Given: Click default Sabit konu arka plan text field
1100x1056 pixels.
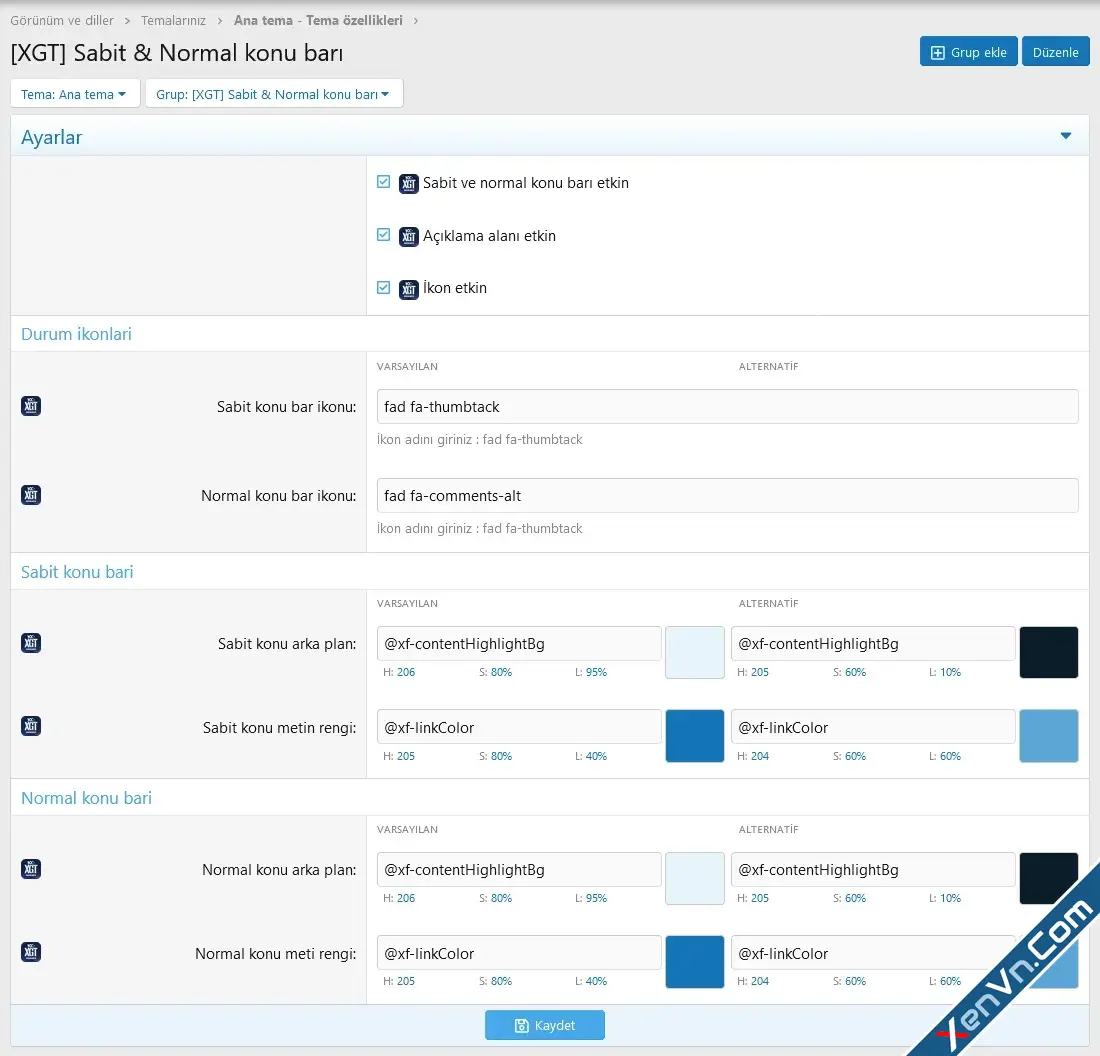Looking at the screenshot, I should [518, 643].
